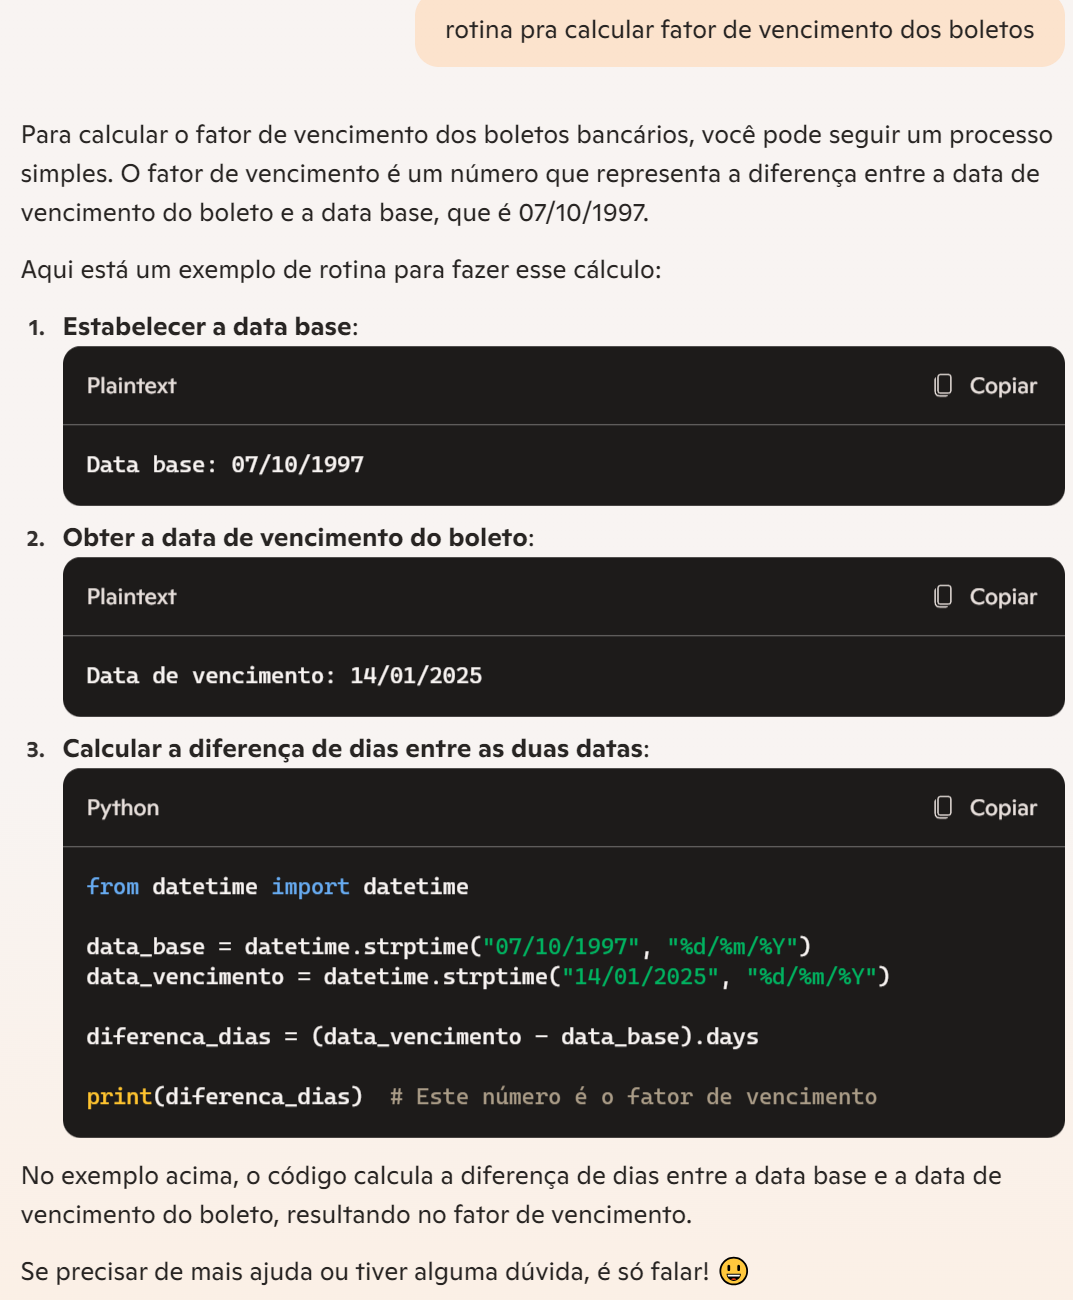Select the user message bubble about boletos
The width and height of the screenshot is (1073, 1300).
[739, 31]
